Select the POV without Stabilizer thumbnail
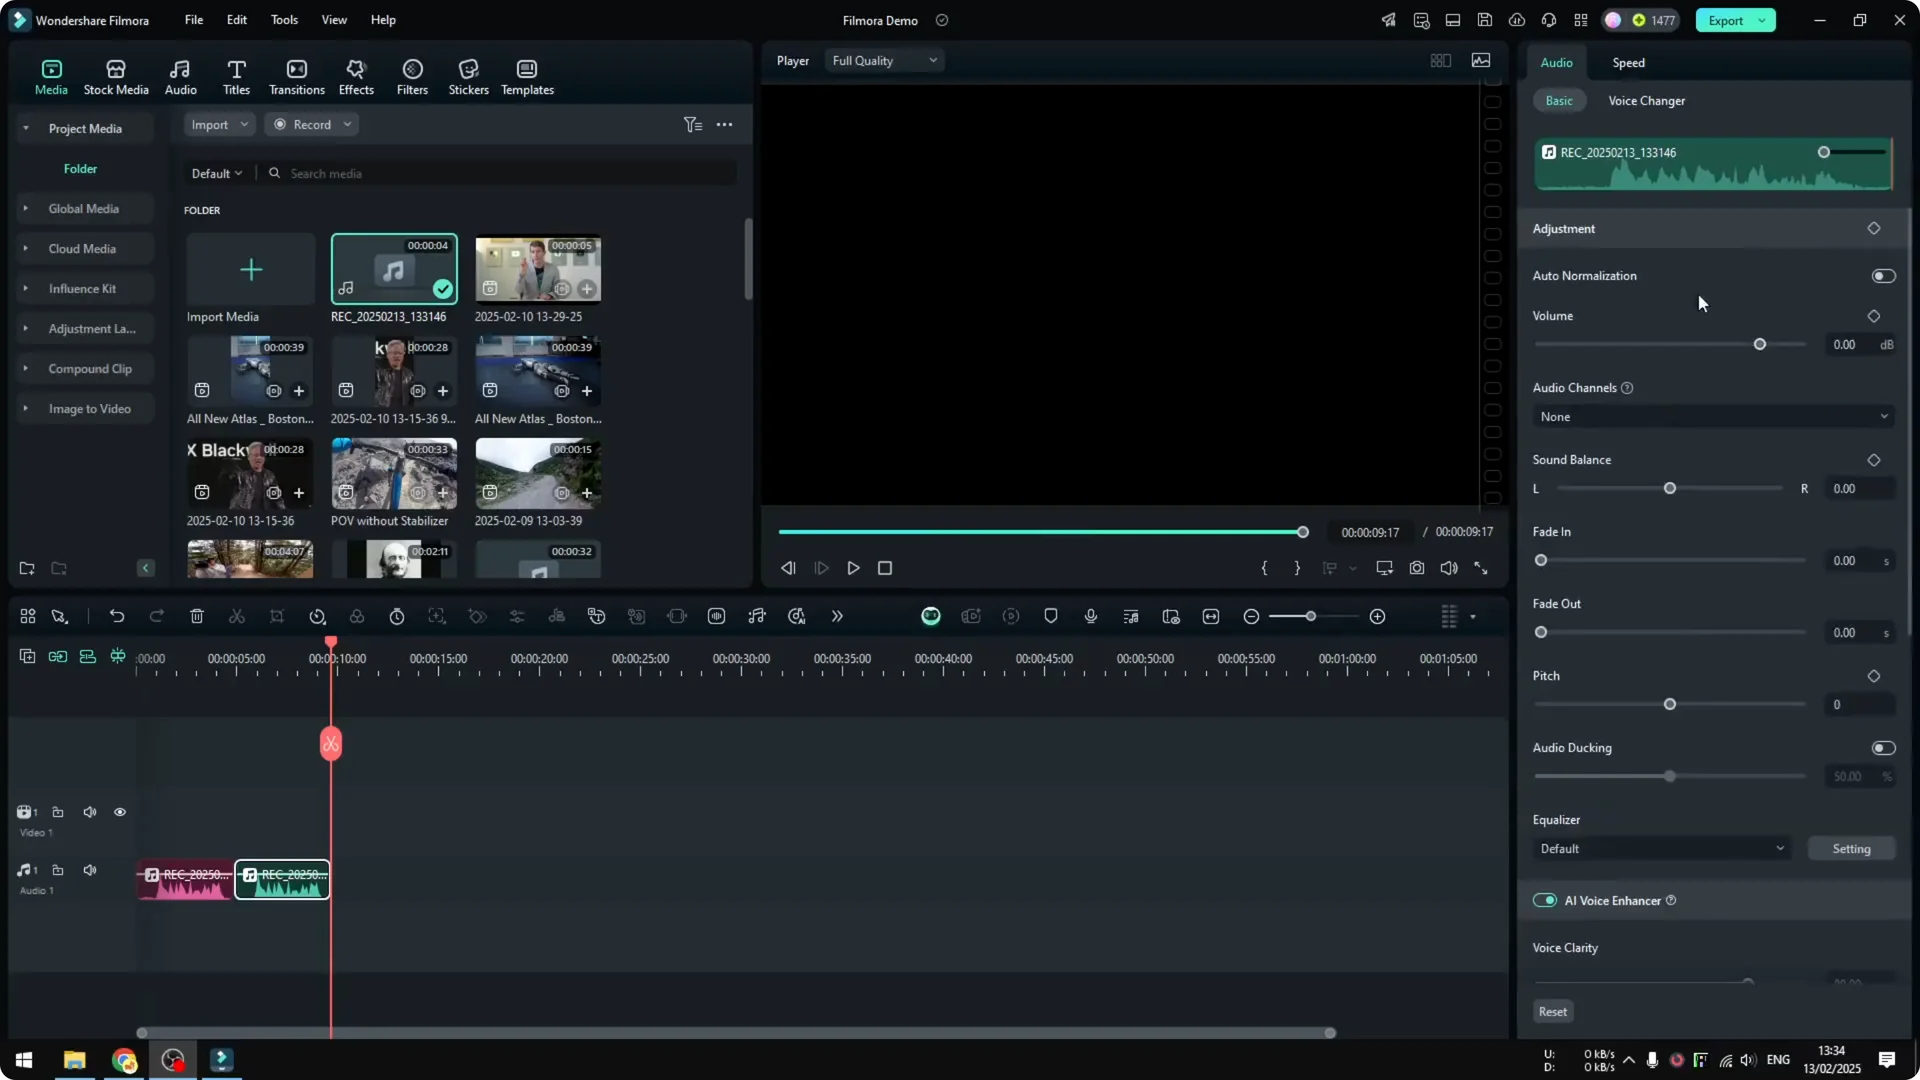Viewport: 1920px width, 1080px height. tap(393, 473)
